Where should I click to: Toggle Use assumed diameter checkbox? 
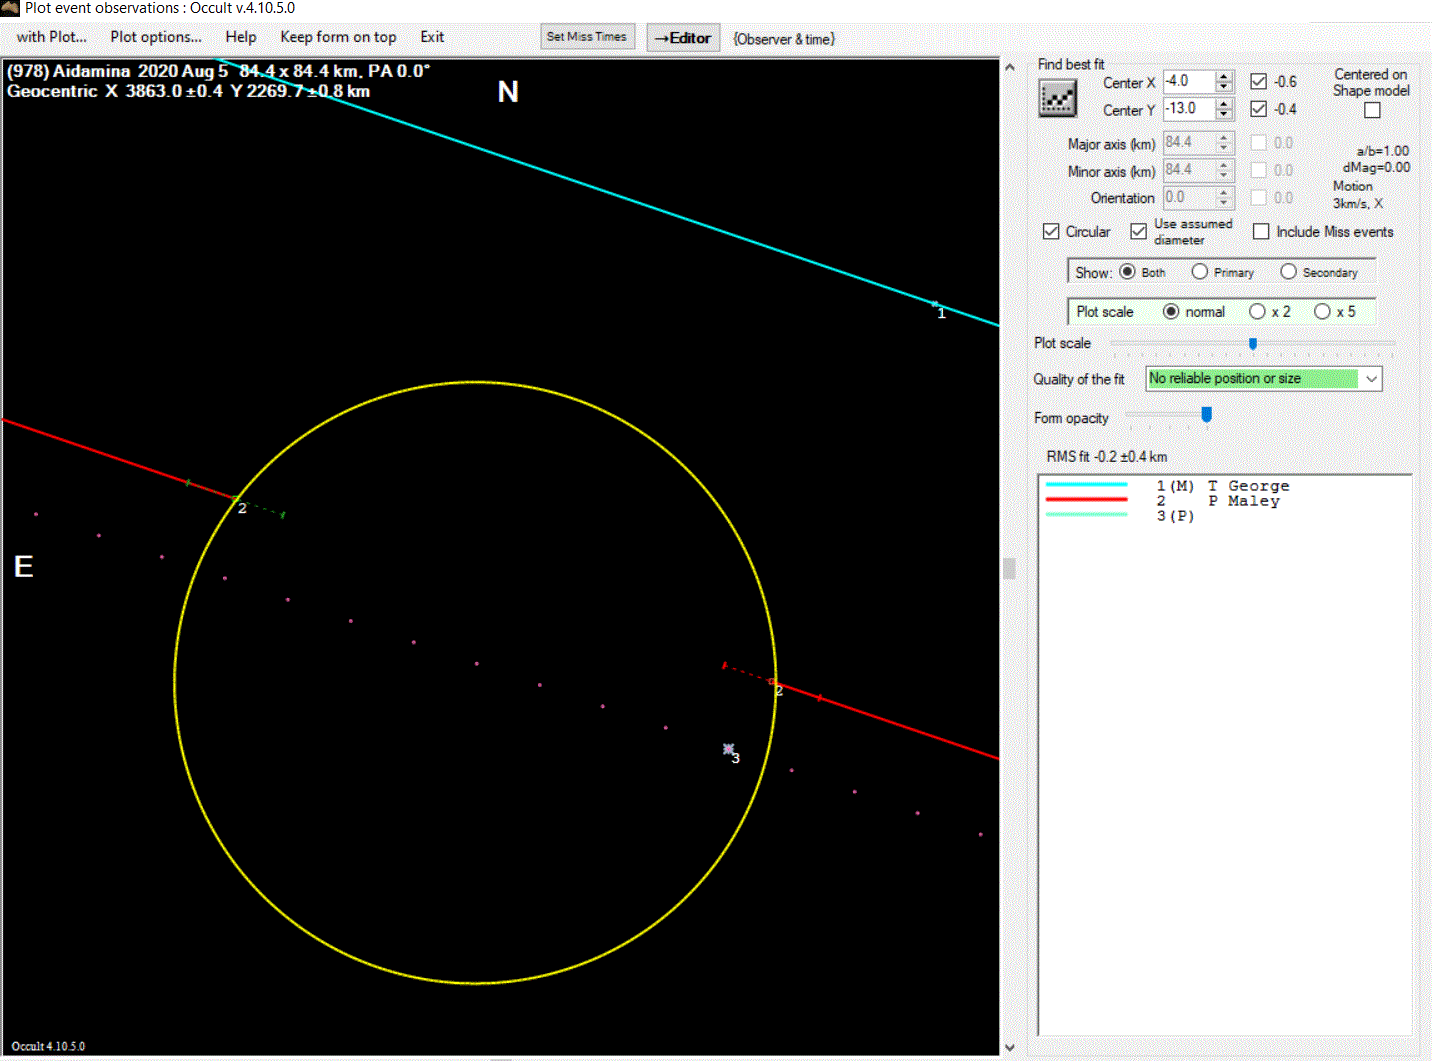pyautogui.click(x=1138, y=231)
